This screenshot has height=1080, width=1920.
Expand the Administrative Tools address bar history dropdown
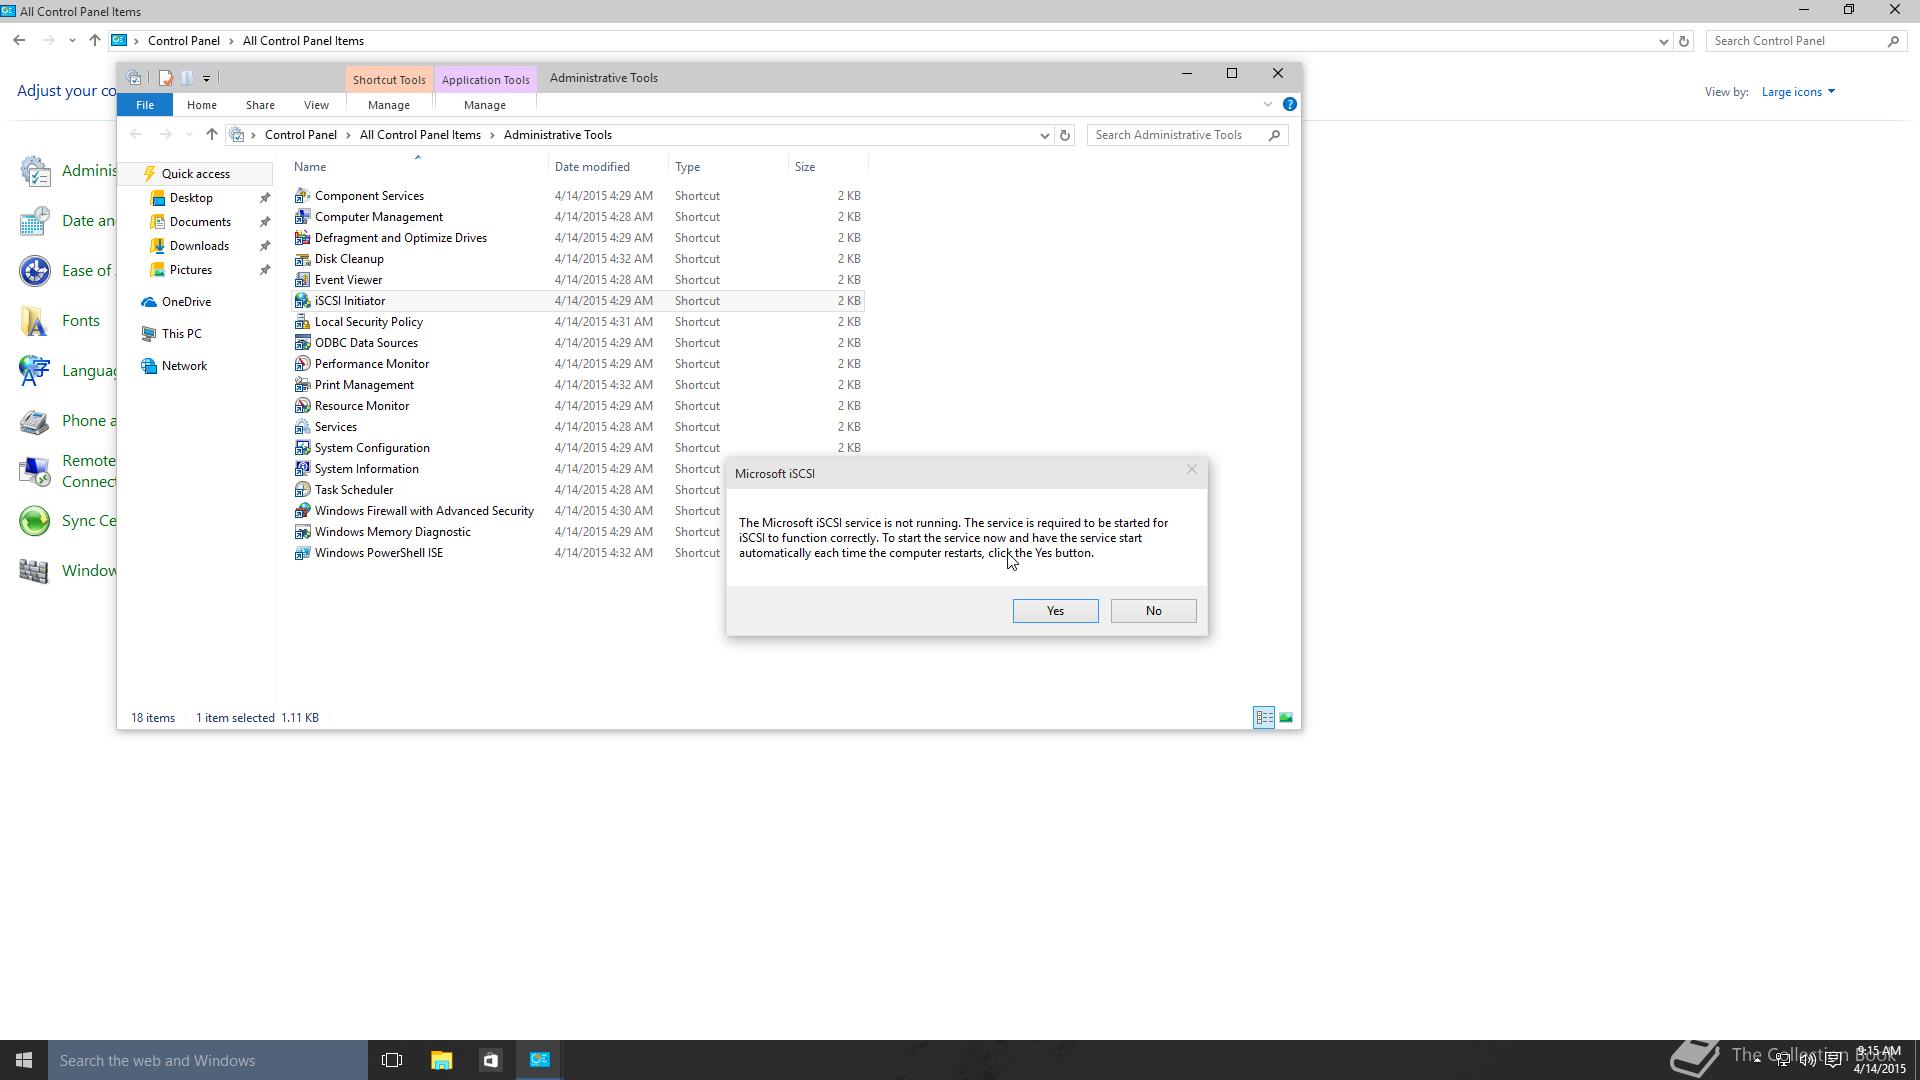1044,135
